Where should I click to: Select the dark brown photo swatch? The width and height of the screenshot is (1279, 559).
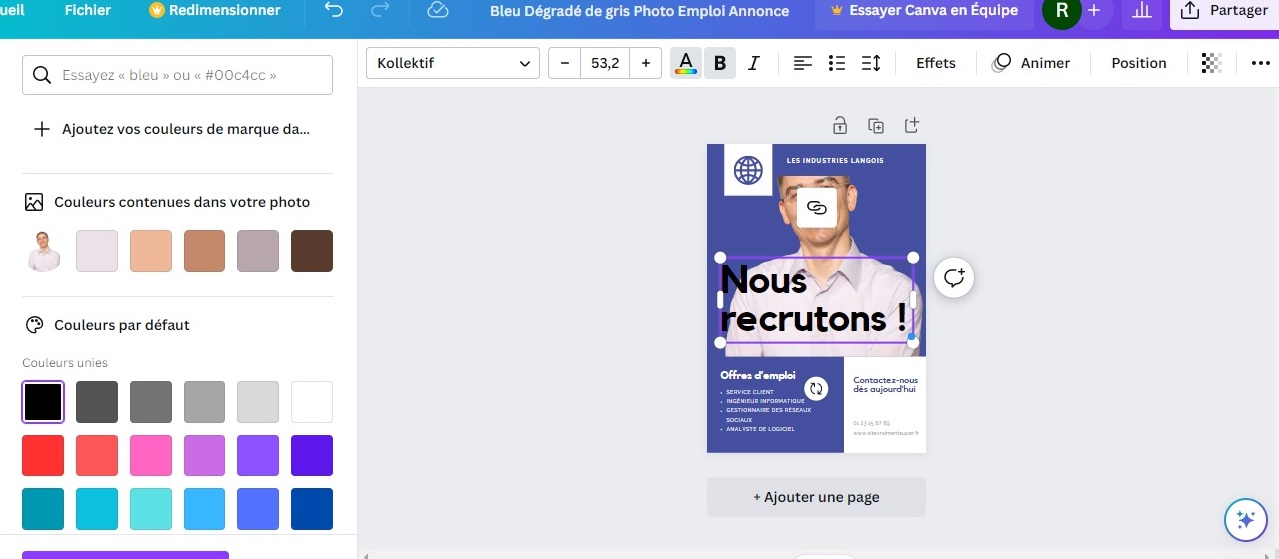(312, 251)
